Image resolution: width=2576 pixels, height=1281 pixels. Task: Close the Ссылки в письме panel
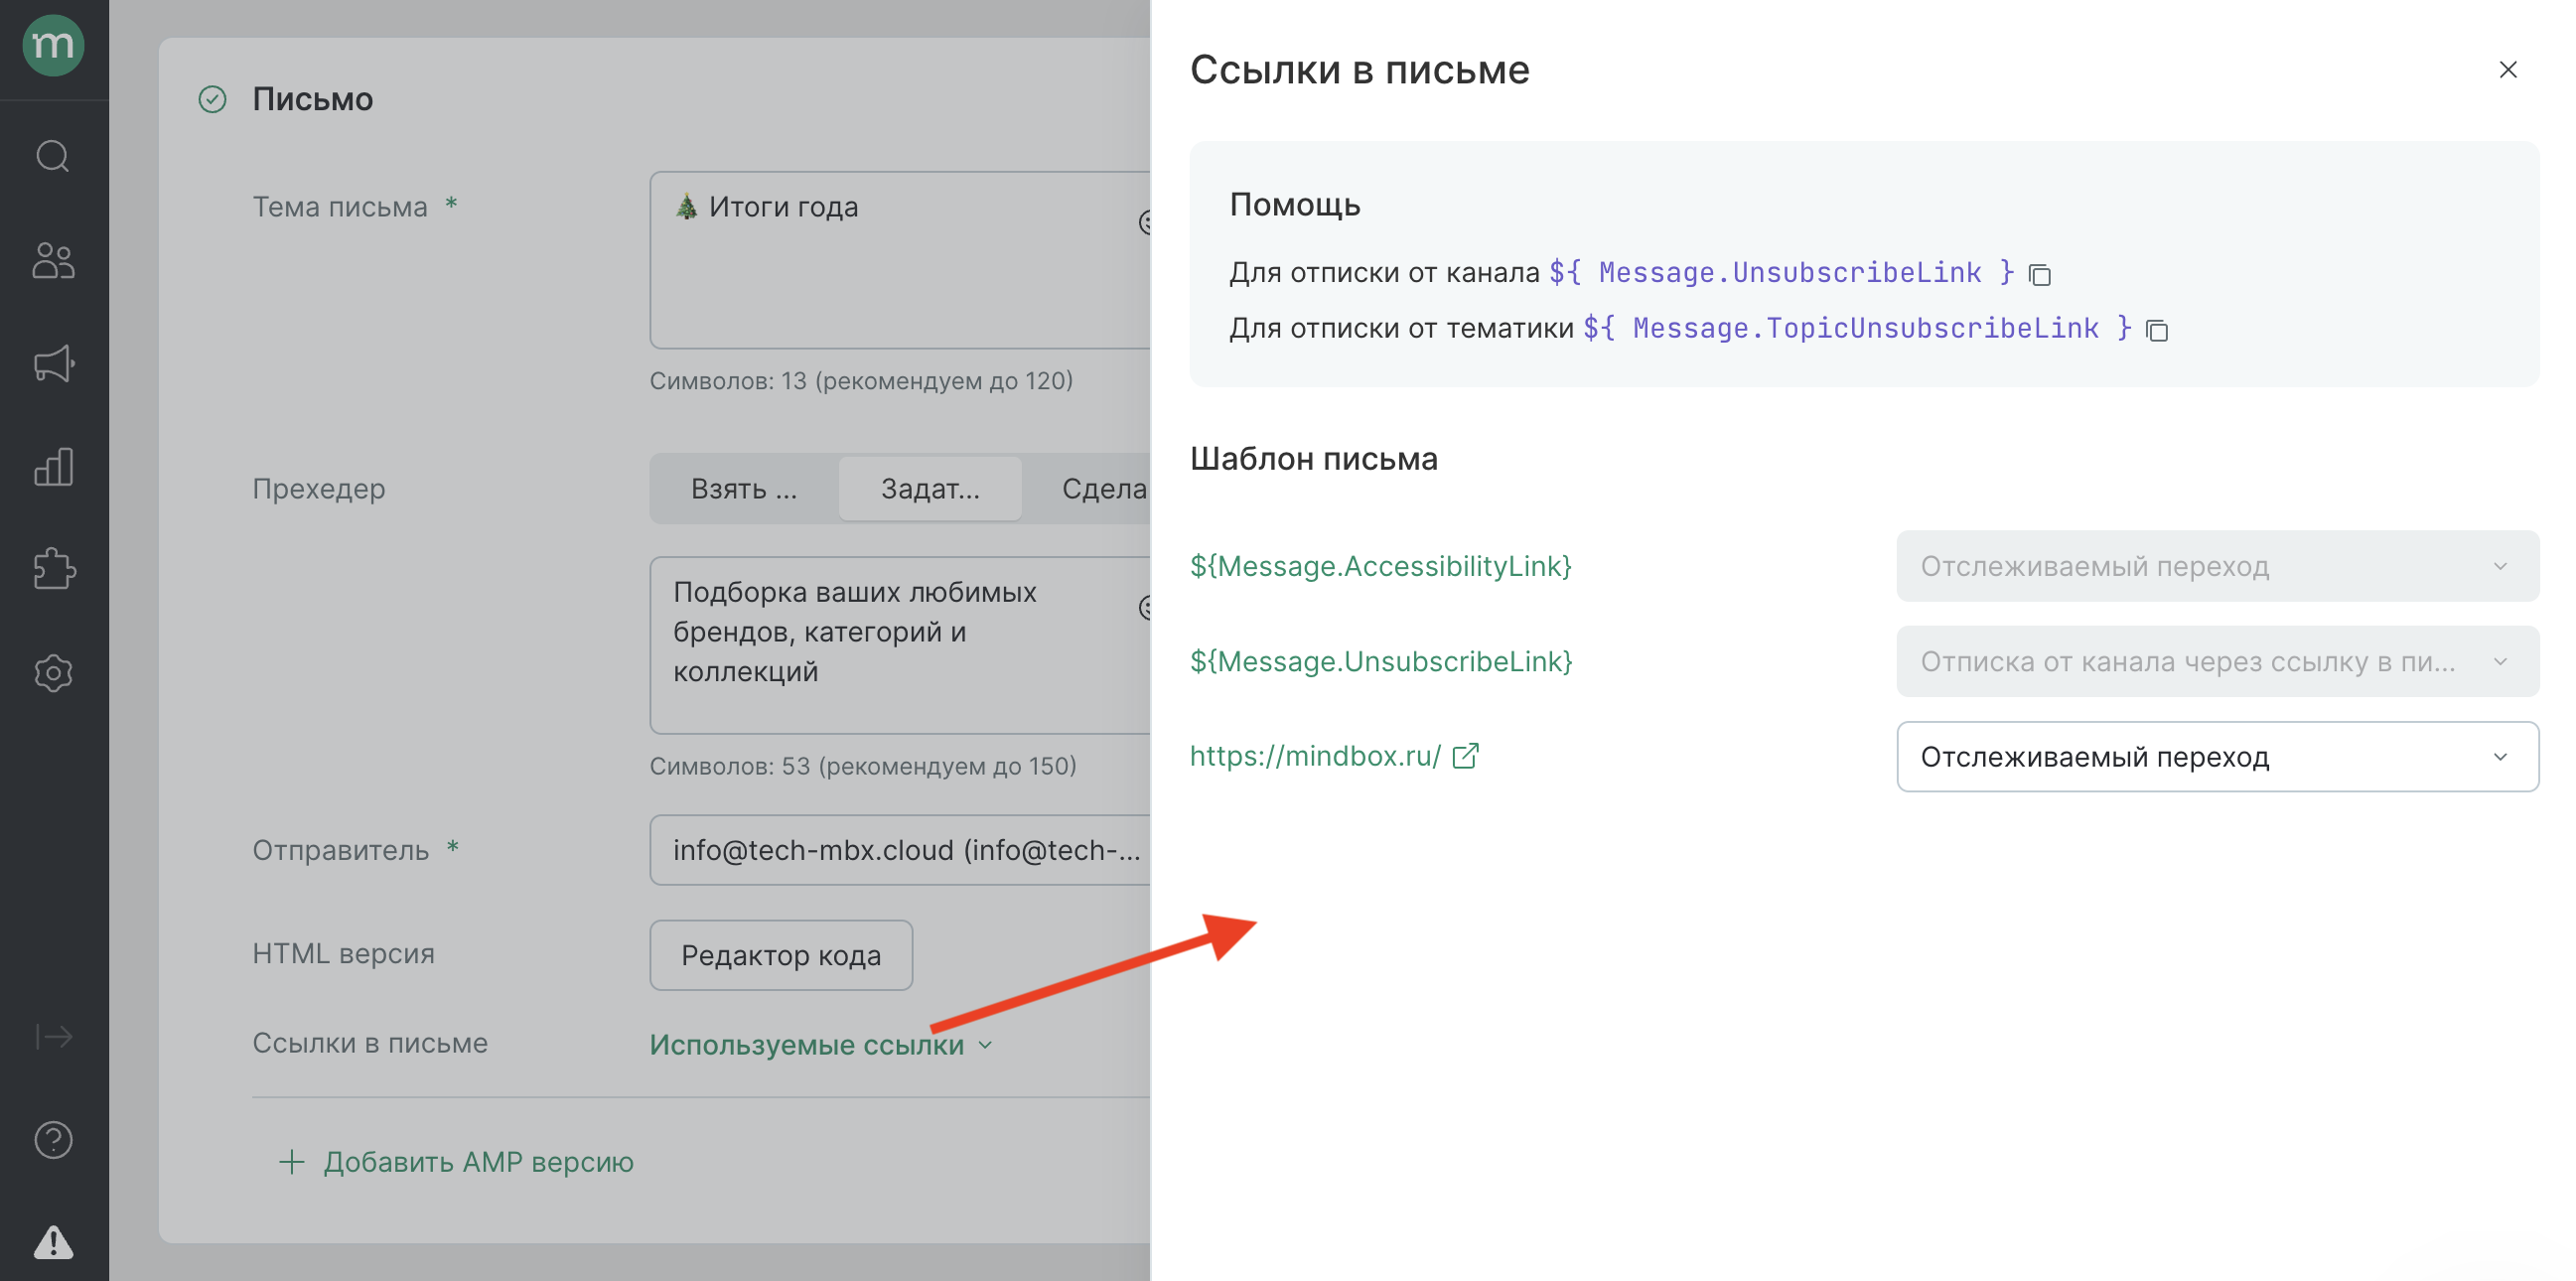pyautogui.click(x=2507, y=70)
